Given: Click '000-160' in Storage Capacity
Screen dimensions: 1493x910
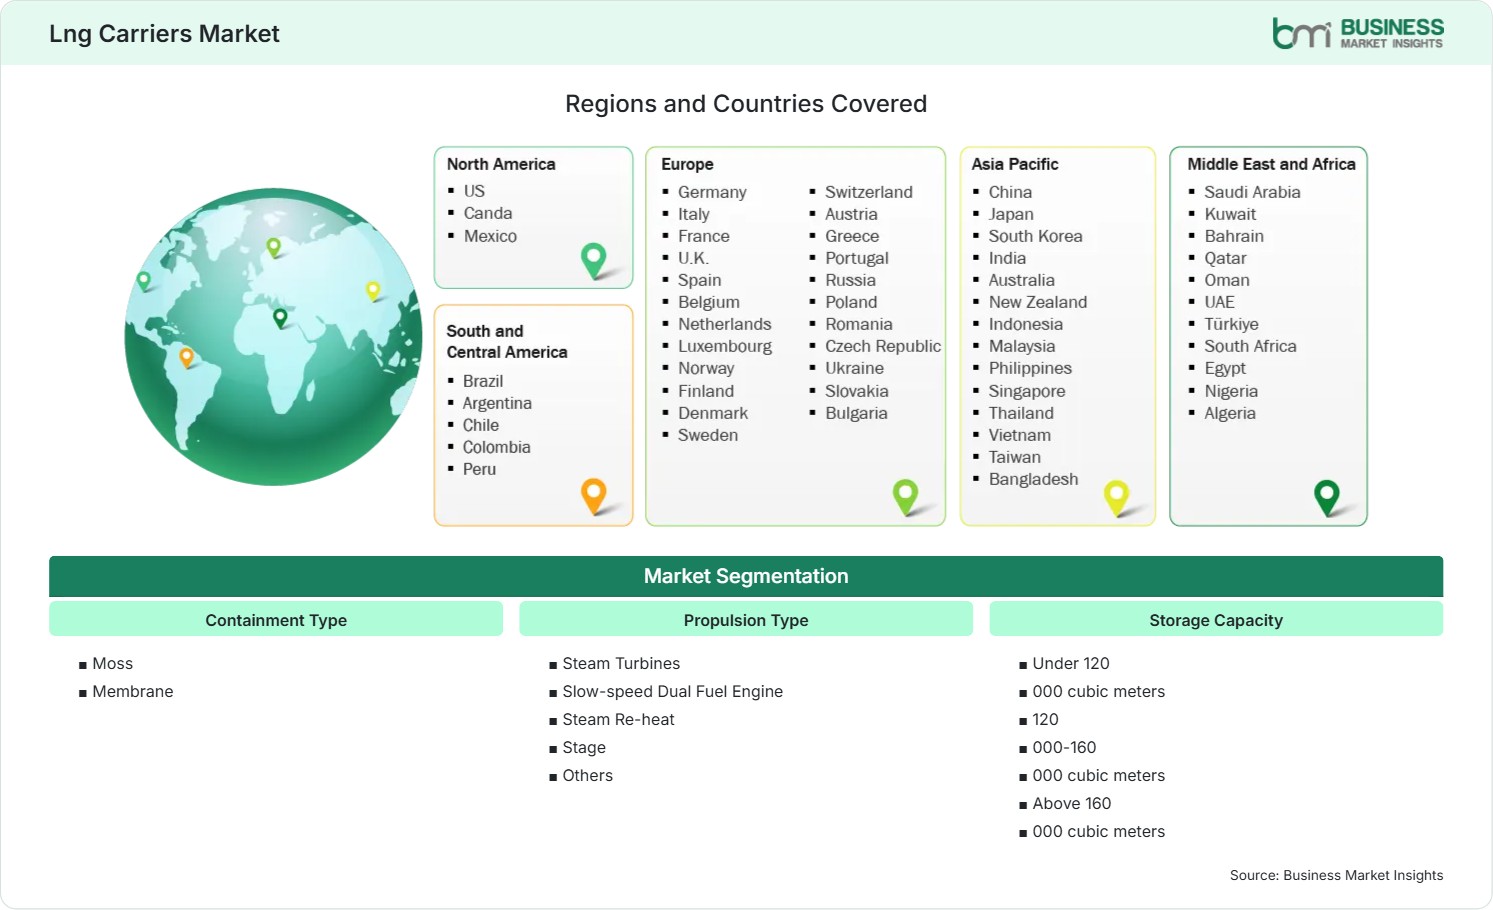Looking at the screenshot, I should tap(1064, 747).
